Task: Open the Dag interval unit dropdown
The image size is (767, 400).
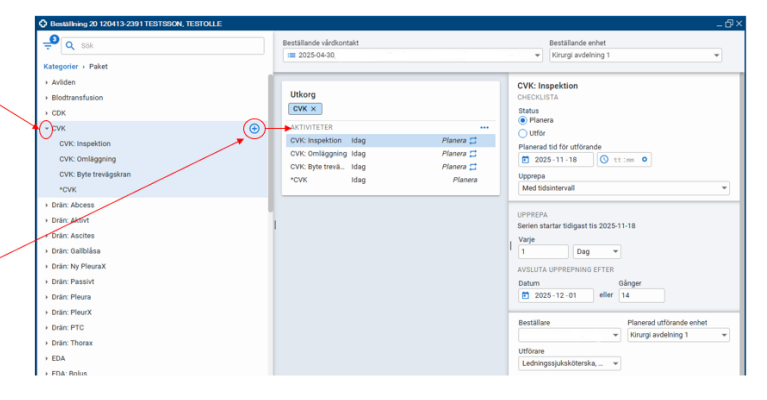Action: [x=597, y=251]
